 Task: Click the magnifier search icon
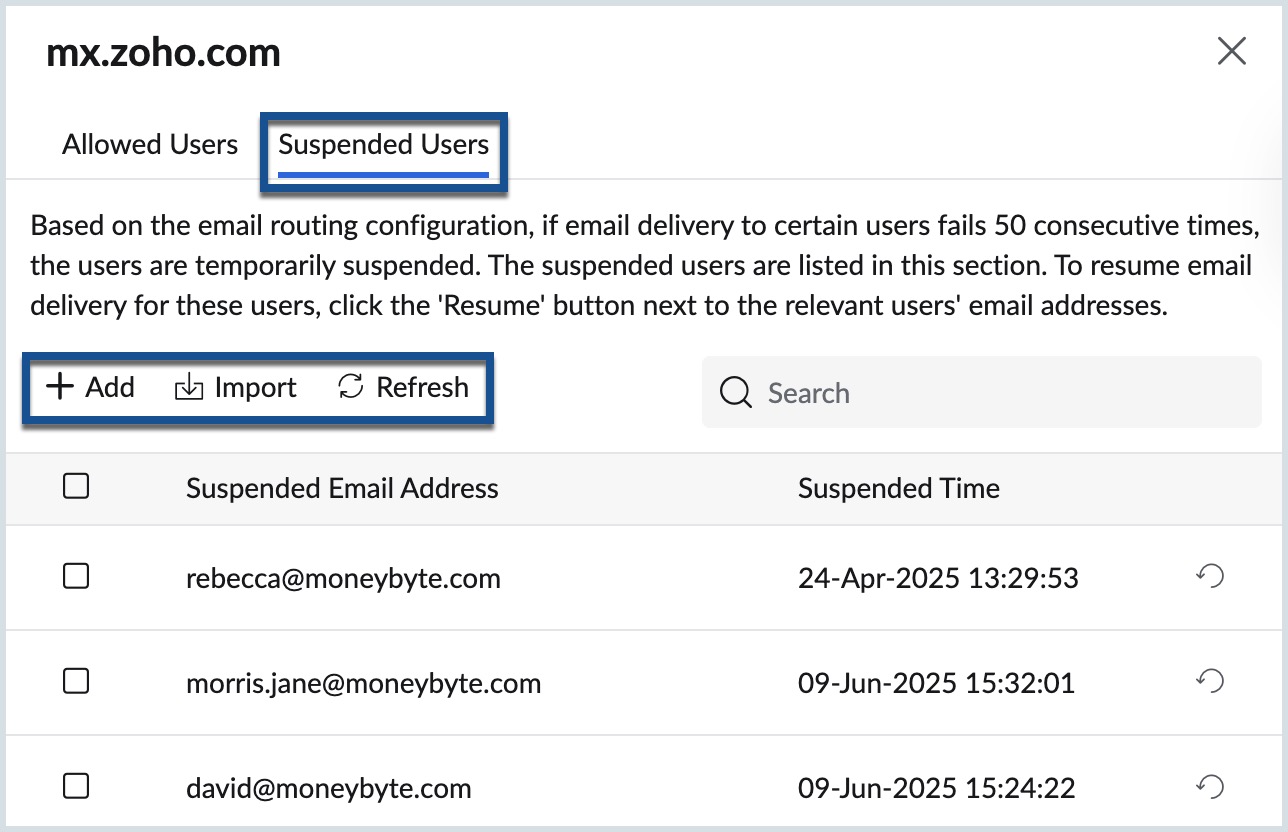736,393
